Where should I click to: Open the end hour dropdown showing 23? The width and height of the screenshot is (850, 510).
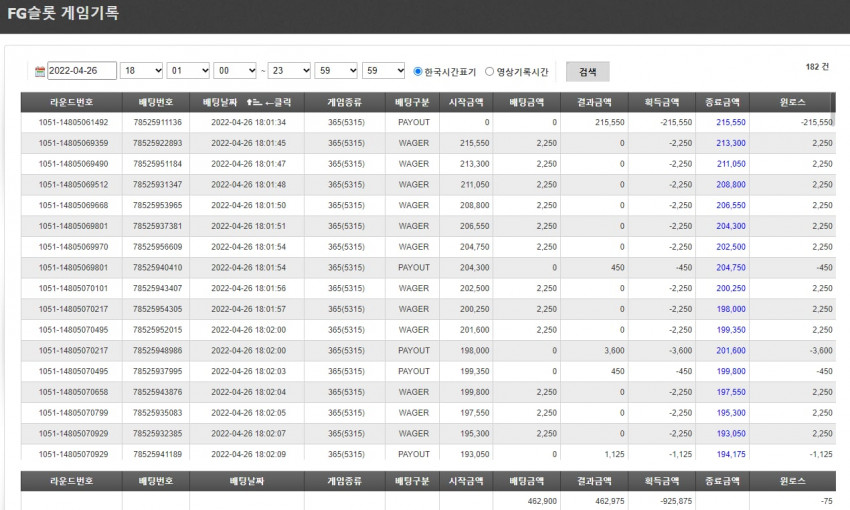289,70
